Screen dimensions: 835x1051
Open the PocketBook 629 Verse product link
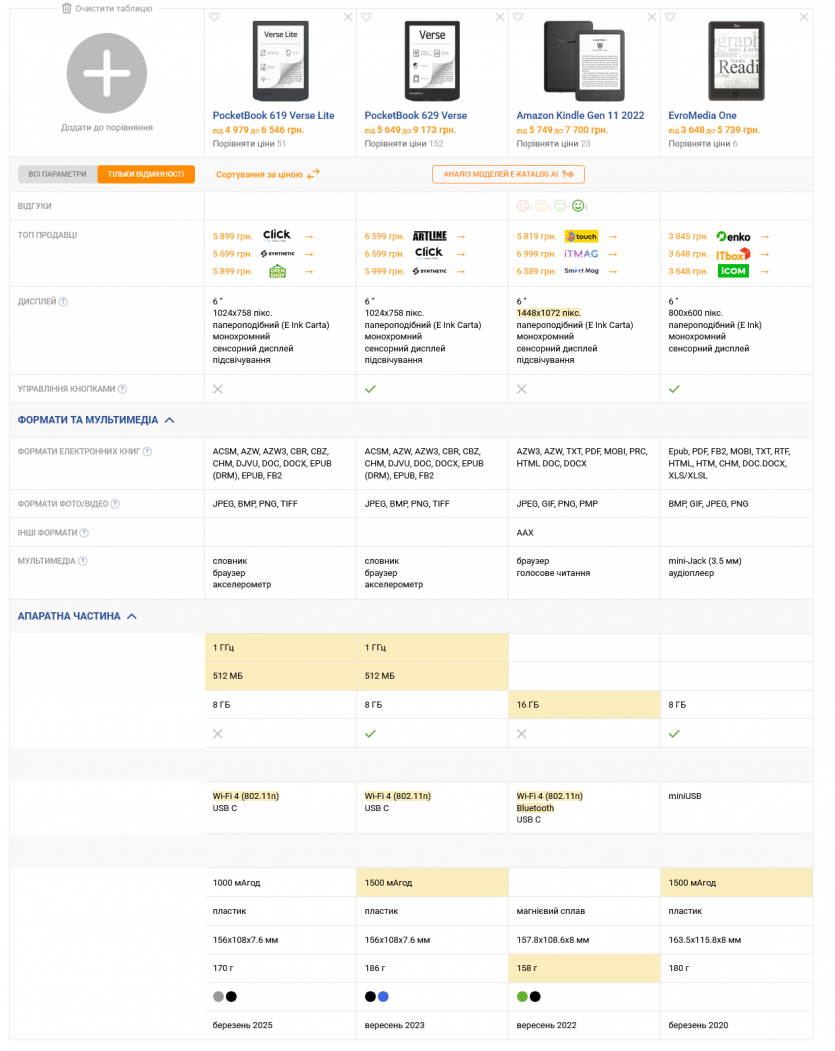tap(415, 116)
